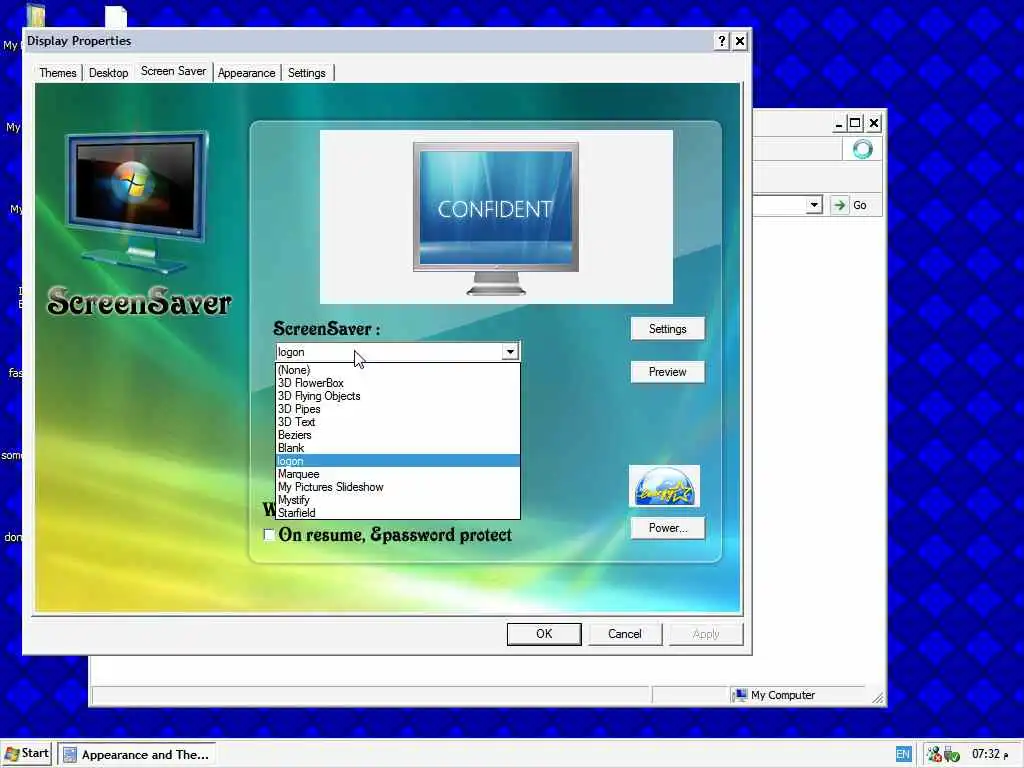Click the network tray icon
Screen dimensions: 1024x768
(934, 754)
